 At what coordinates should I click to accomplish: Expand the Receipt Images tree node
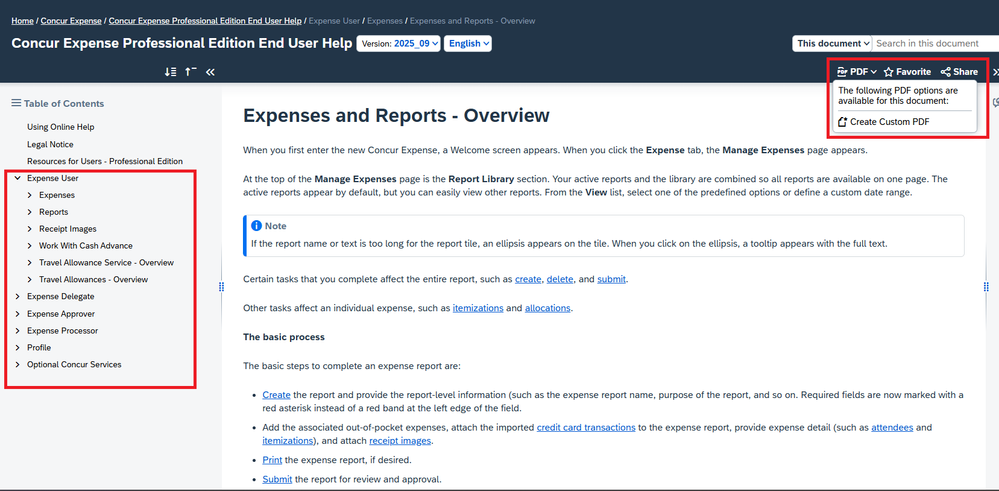pos(29,229)
